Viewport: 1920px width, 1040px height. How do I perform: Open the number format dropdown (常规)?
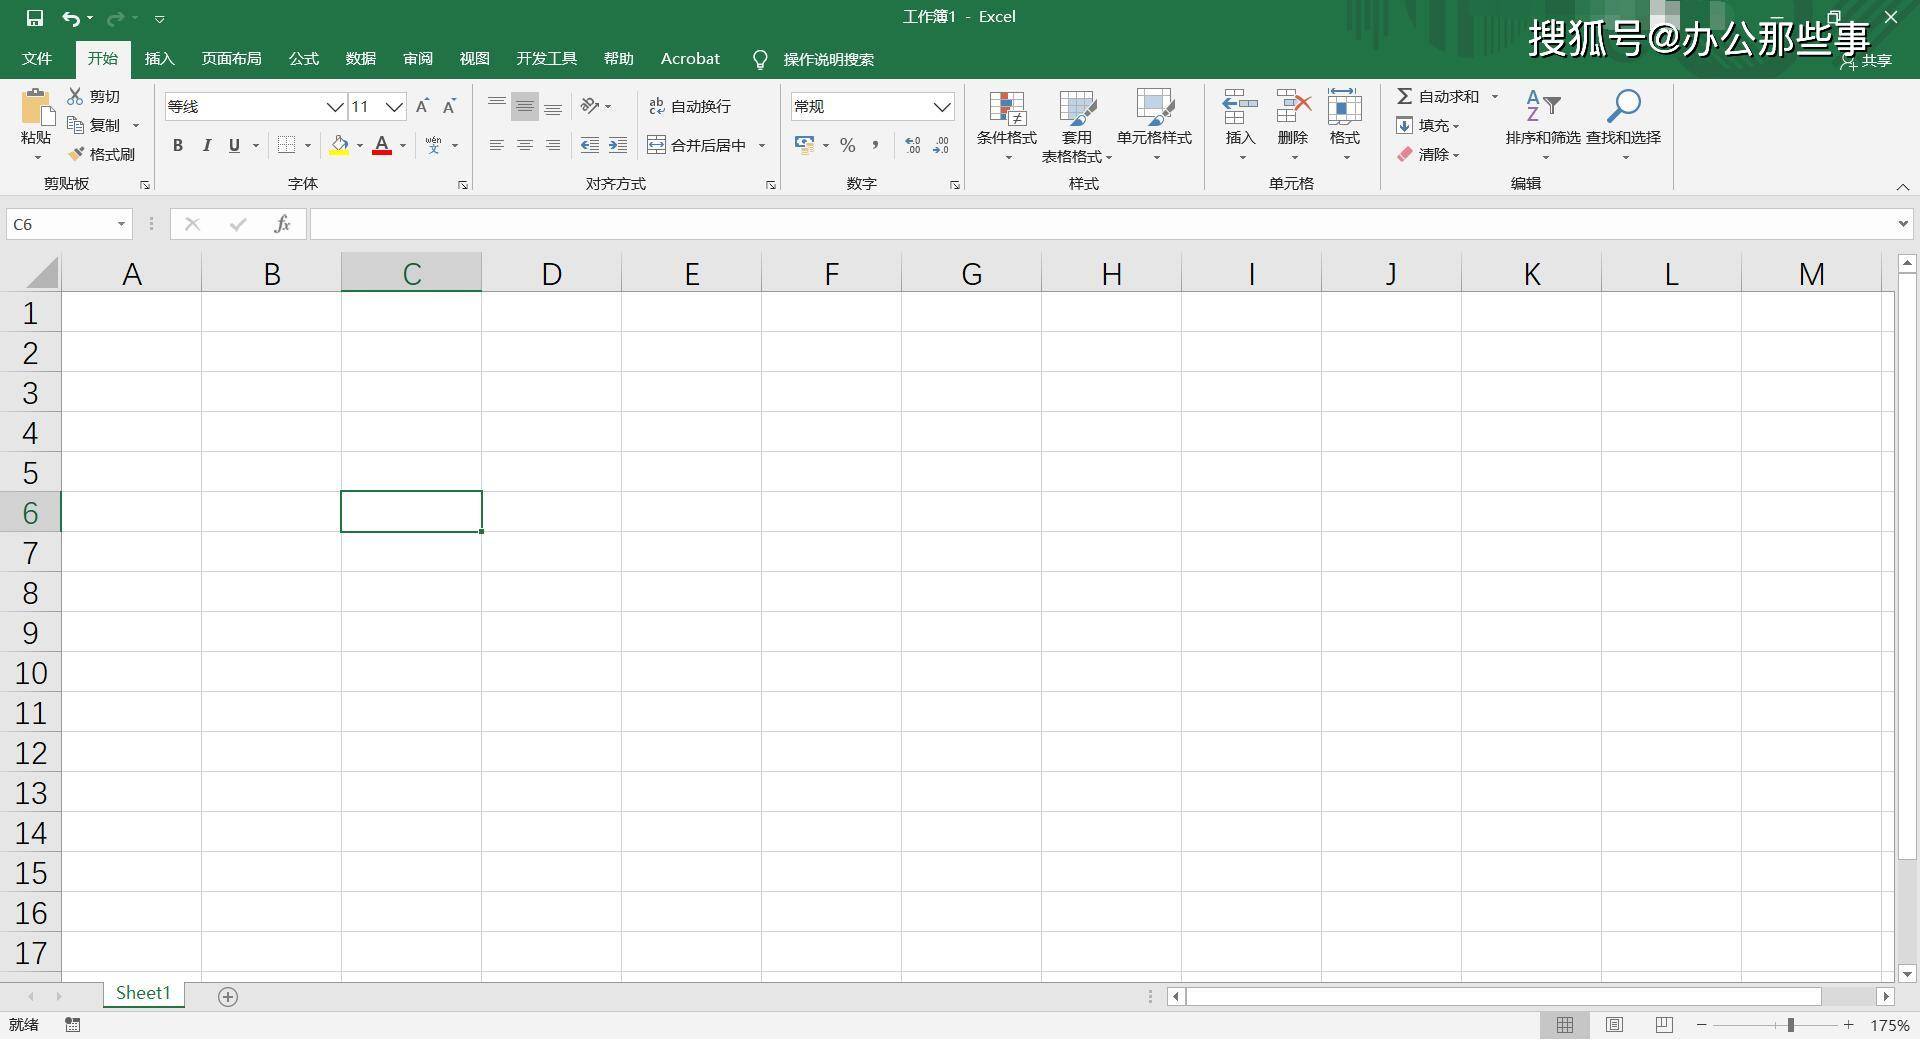click(942, 106)
